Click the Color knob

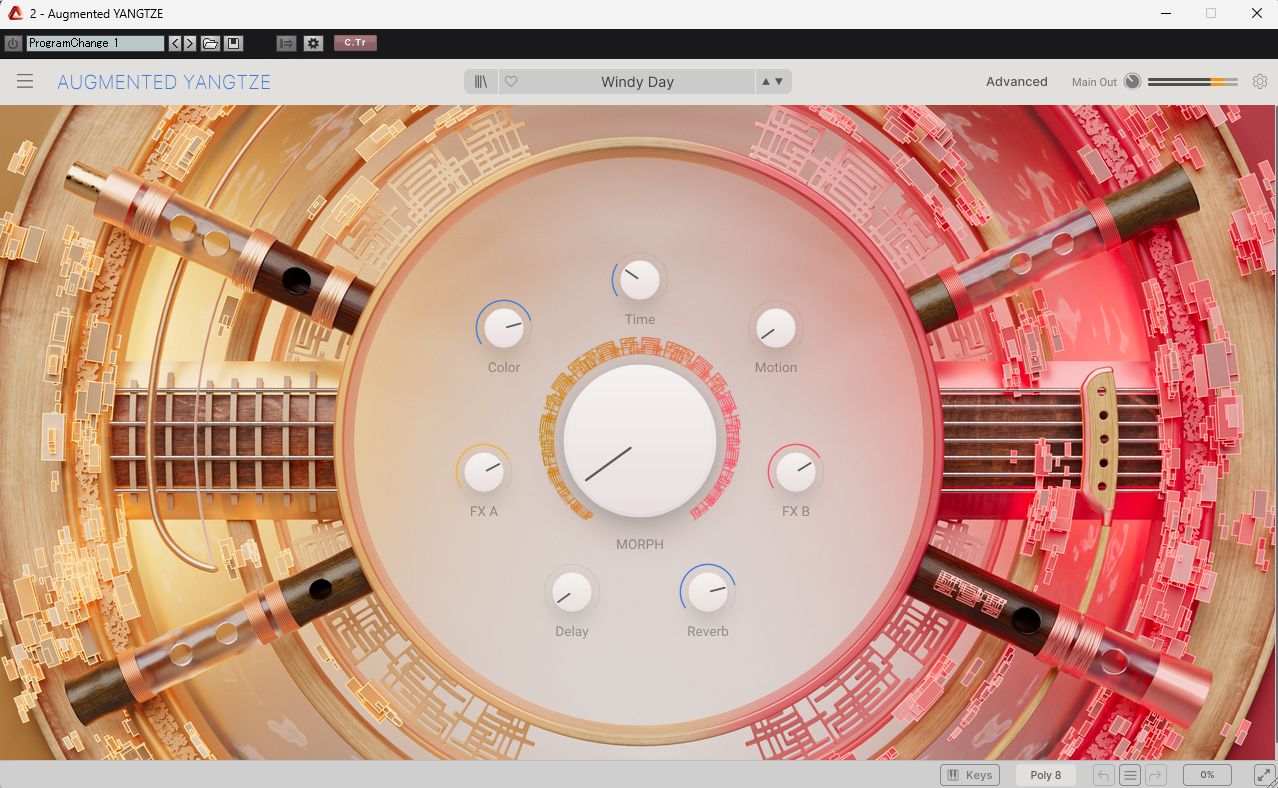[x=504, y=328]
